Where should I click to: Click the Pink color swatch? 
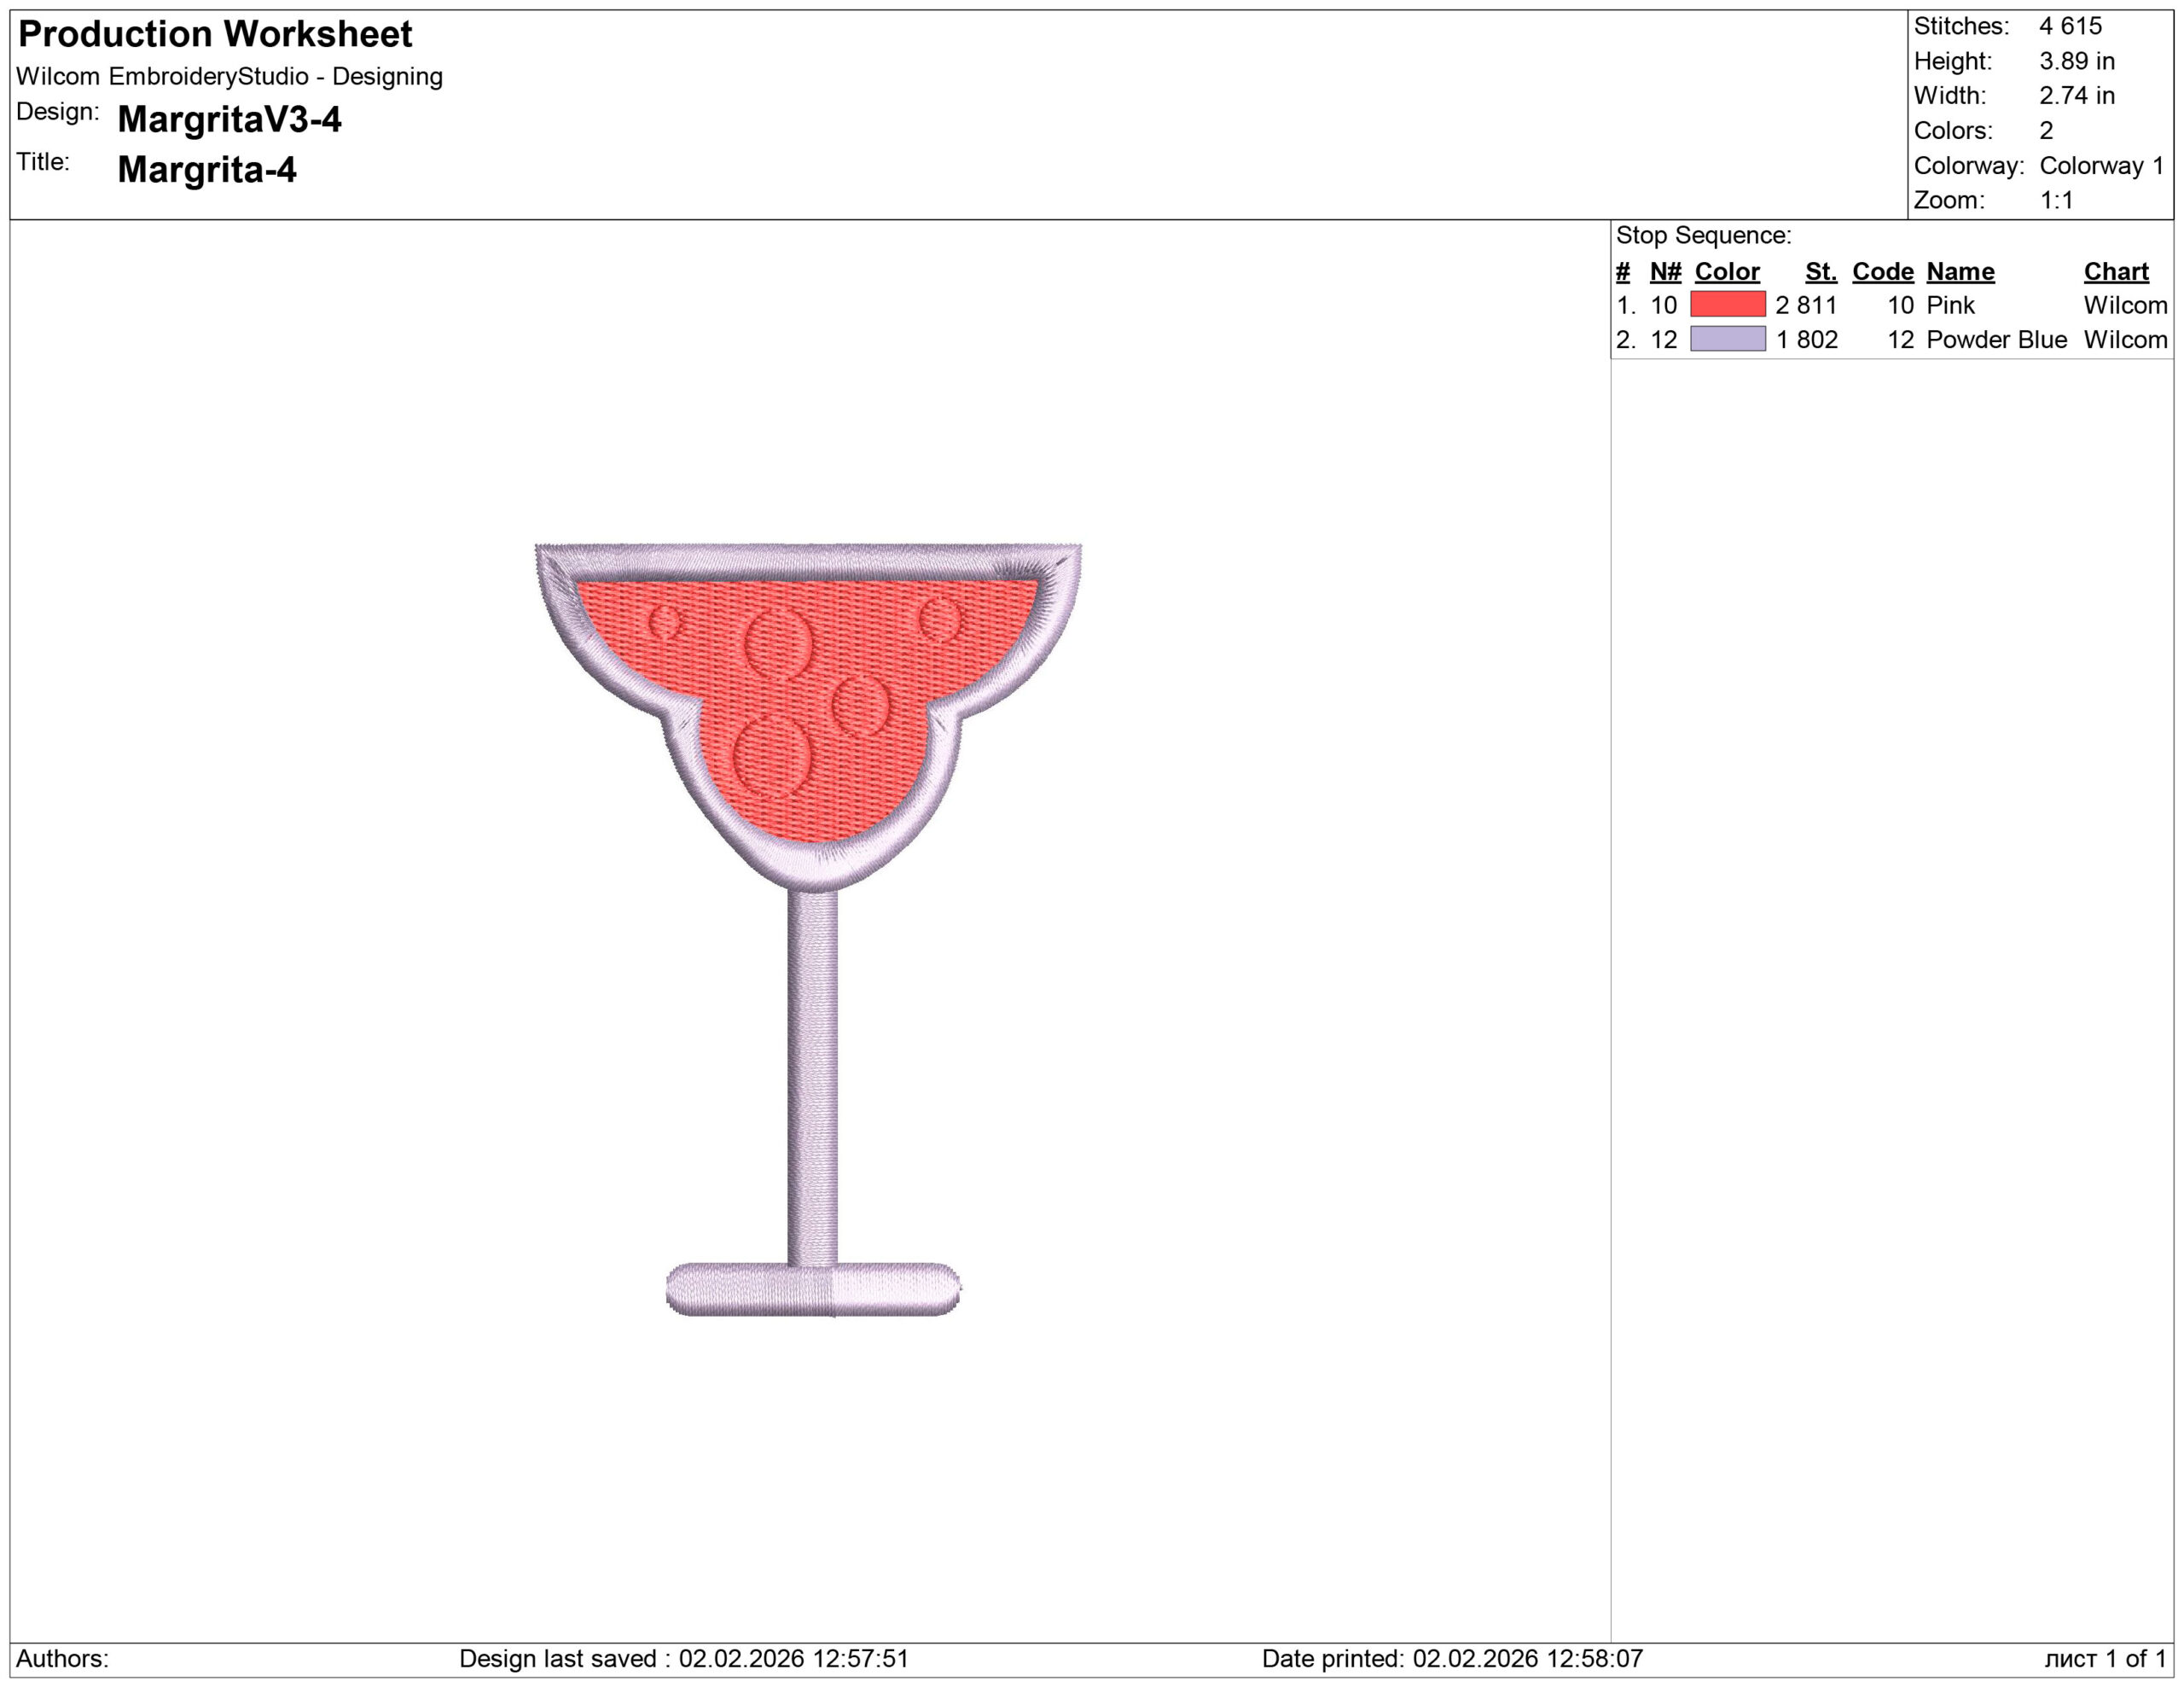[x=1727, y=304]
